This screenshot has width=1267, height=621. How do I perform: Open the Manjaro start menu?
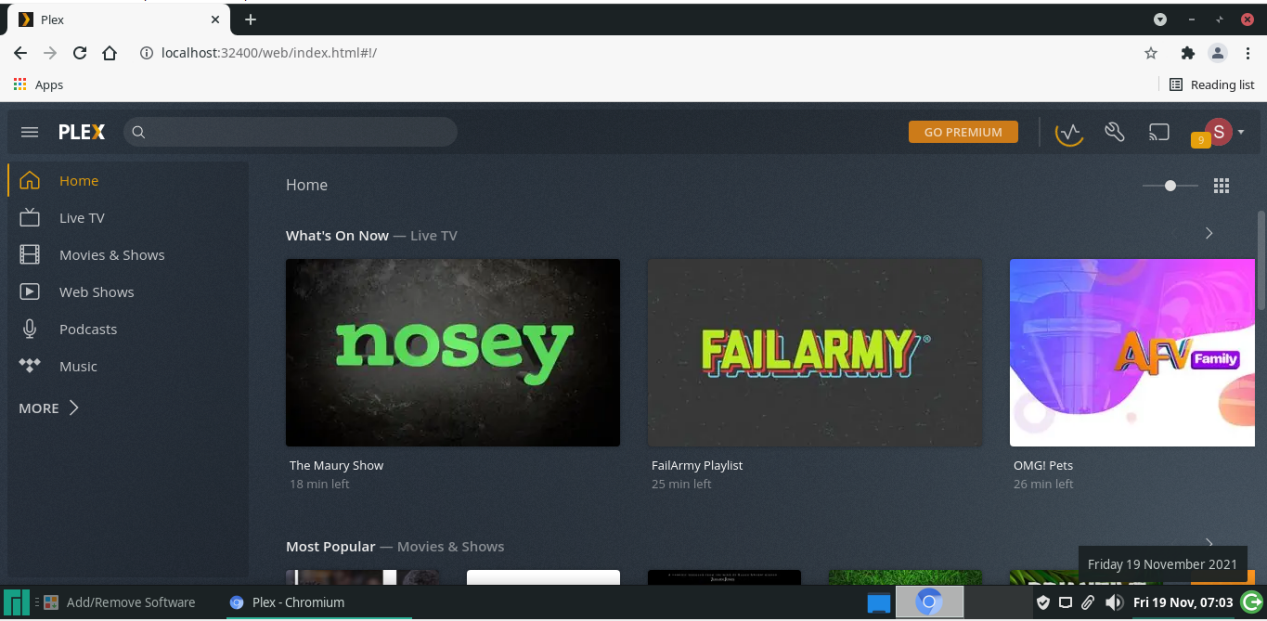(x=16, y=602)
